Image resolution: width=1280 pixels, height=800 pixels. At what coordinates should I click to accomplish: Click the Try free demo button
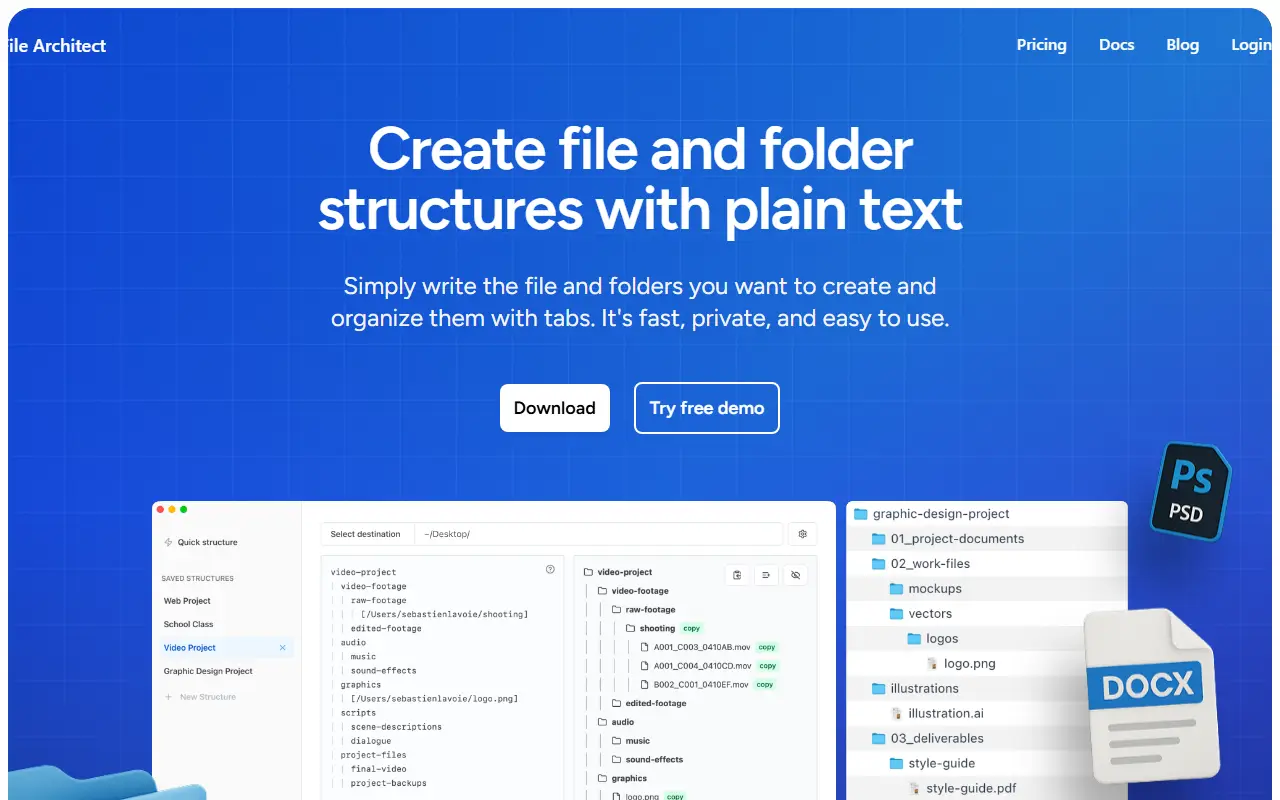tap(706, 408)
